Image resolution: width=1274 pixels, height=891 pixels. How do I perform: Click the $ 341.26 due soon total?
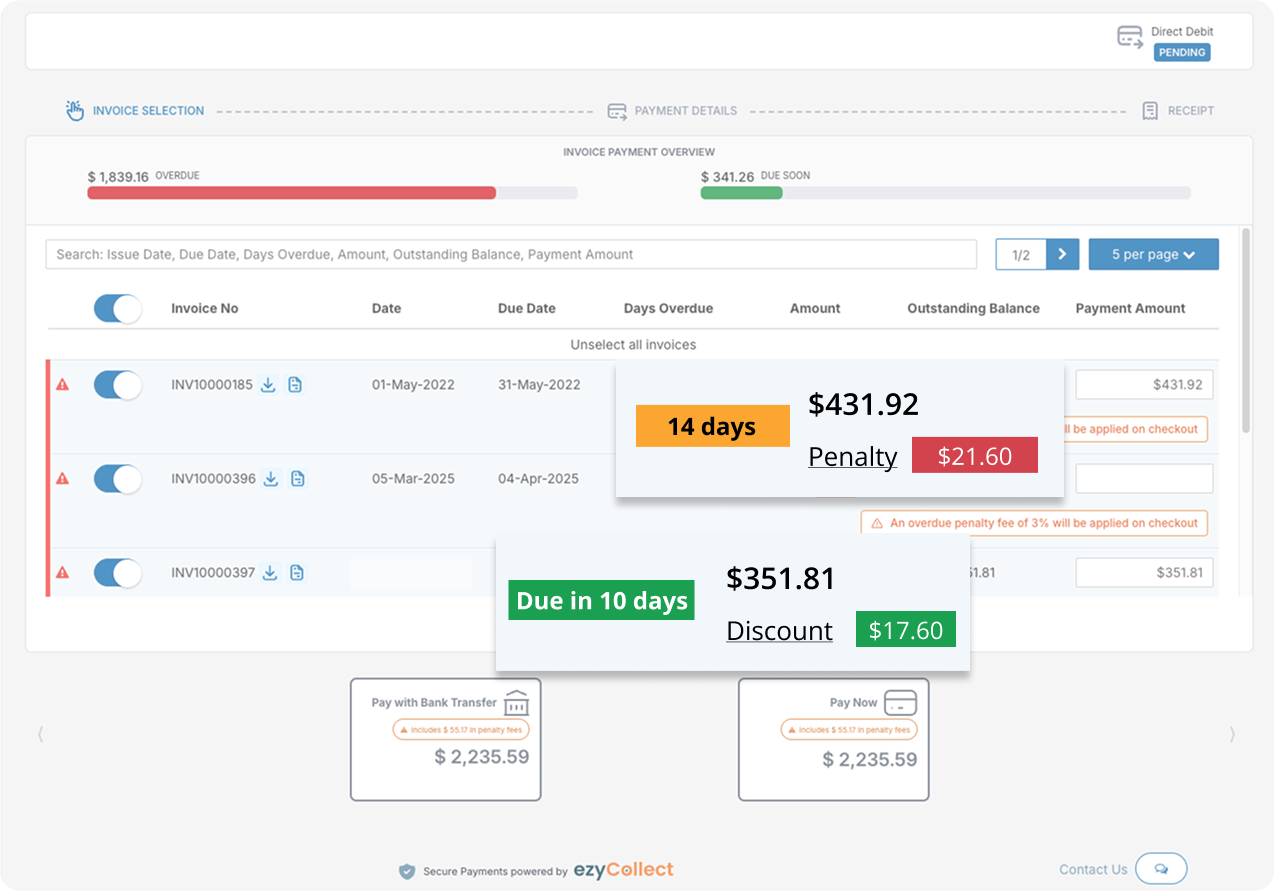tap(727, 177)
